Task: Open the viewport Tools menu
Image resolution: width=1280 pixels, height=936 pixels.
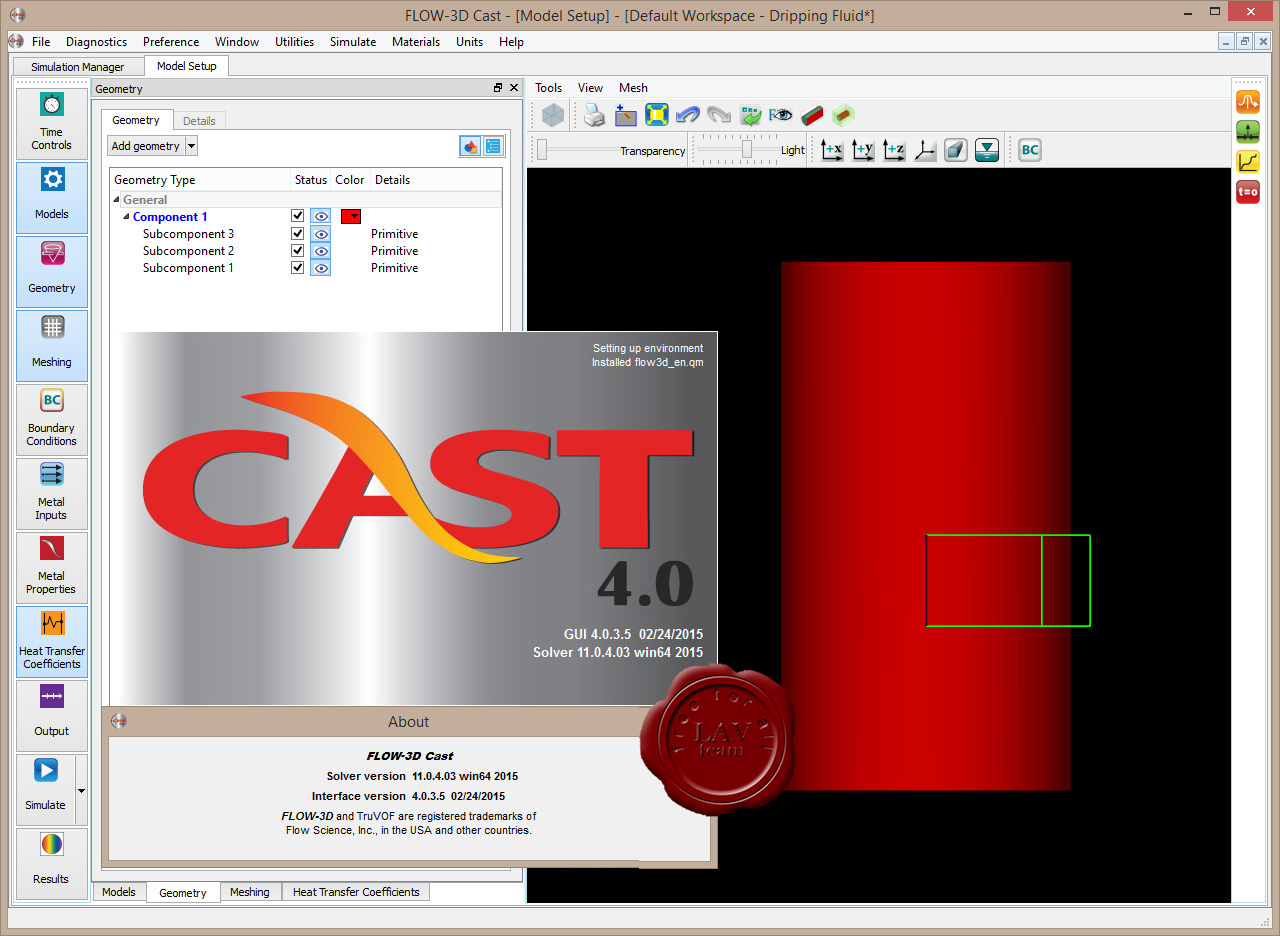Action: click(548, 88)
